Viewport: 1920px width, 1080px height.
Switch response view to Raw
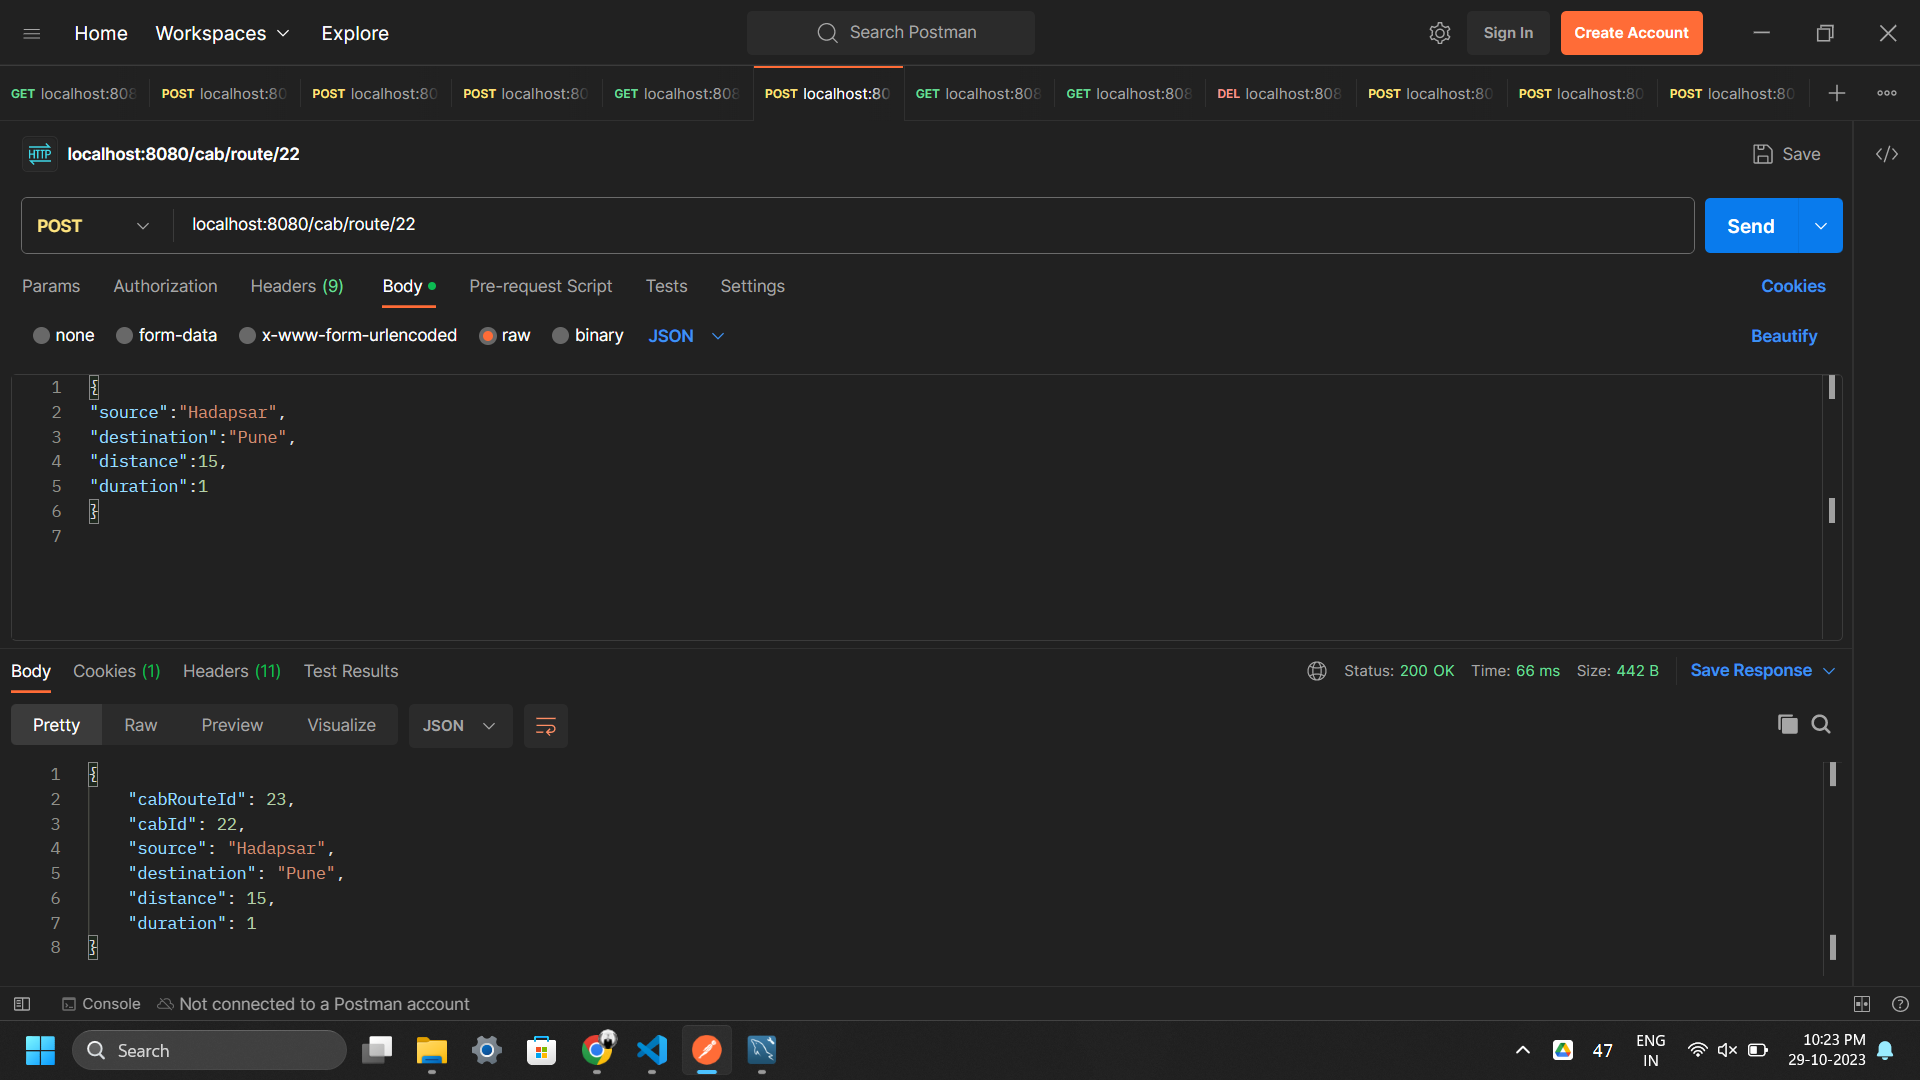(x=141, y=726)
